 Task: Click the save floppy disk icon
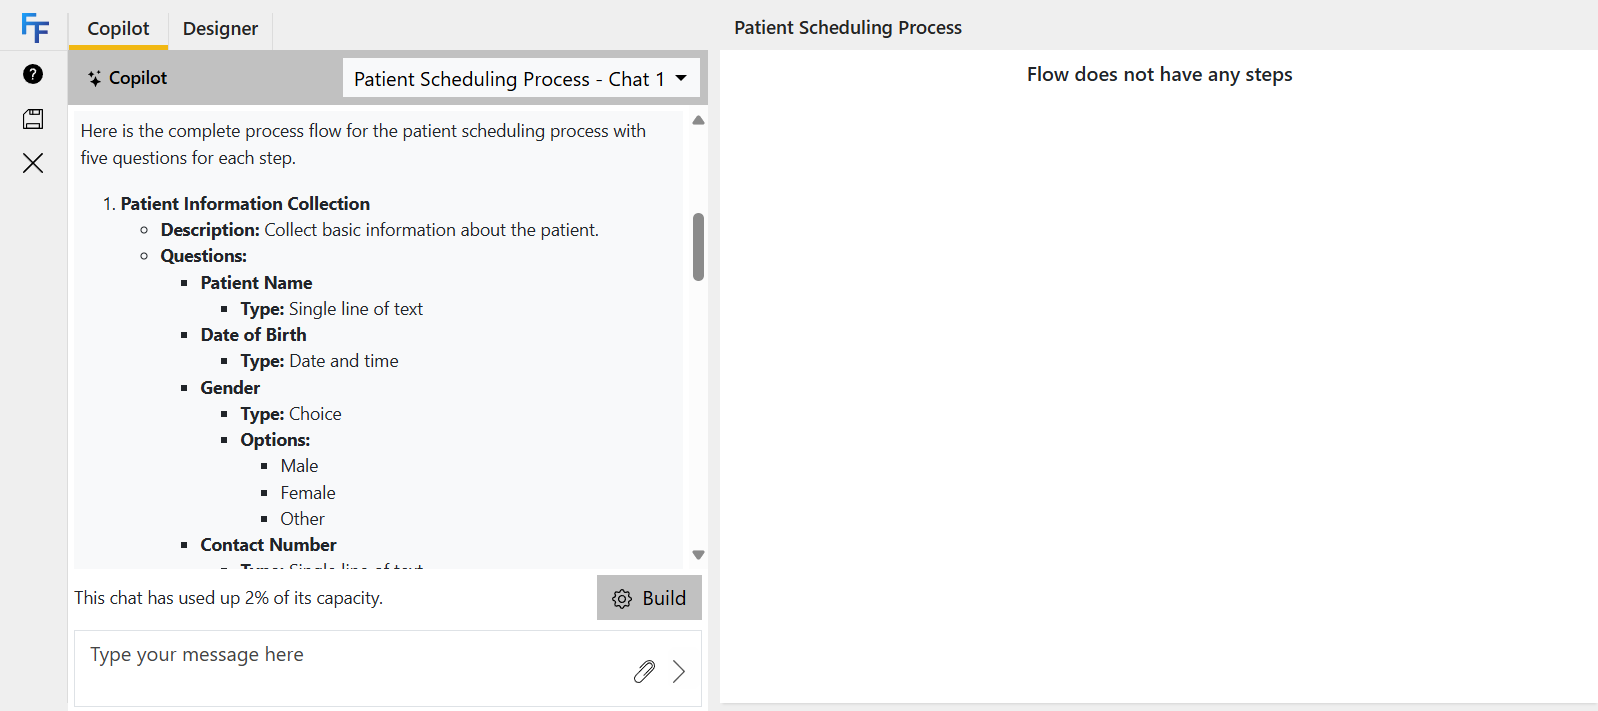click(33, 119)
